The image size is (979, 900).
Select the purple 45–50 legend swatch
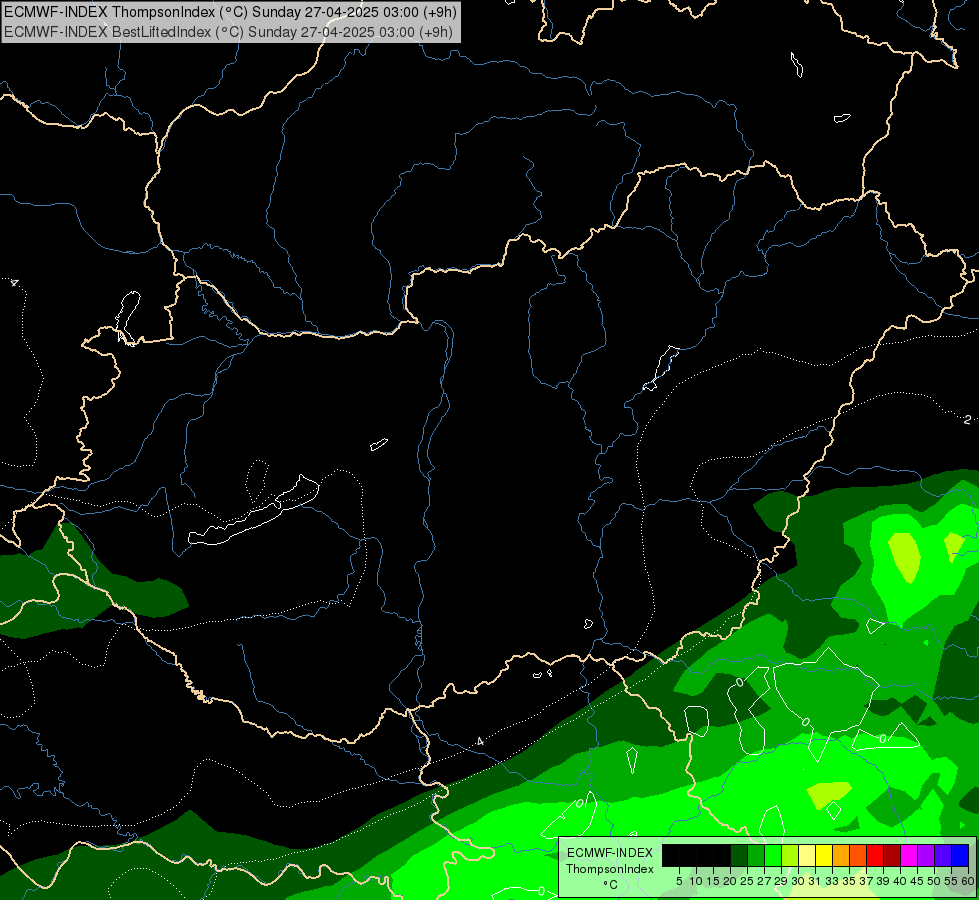click(x=926, y=855)
